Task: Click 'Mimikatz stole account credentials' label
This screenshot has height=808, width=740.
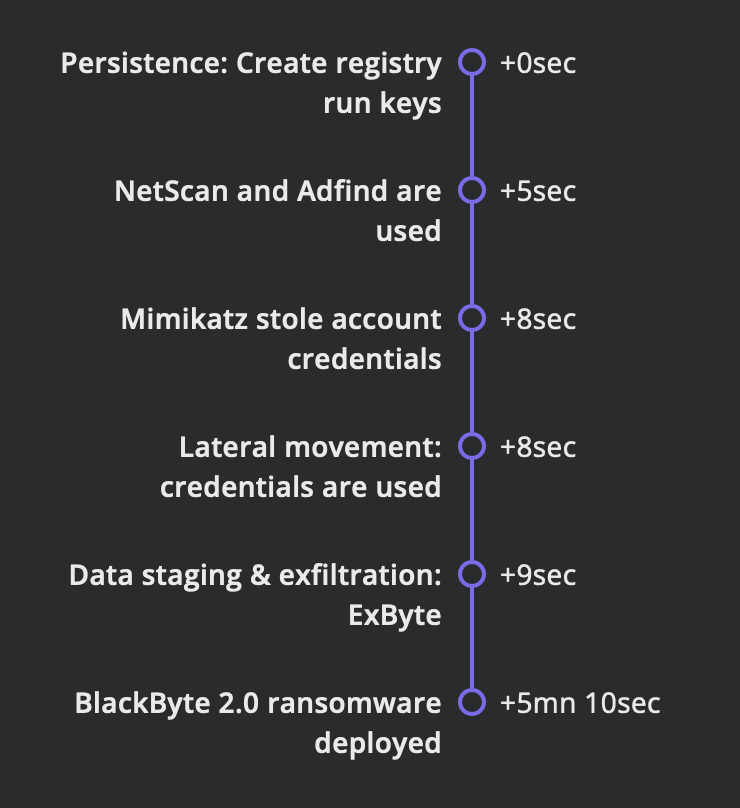Action: click(281, 339)
